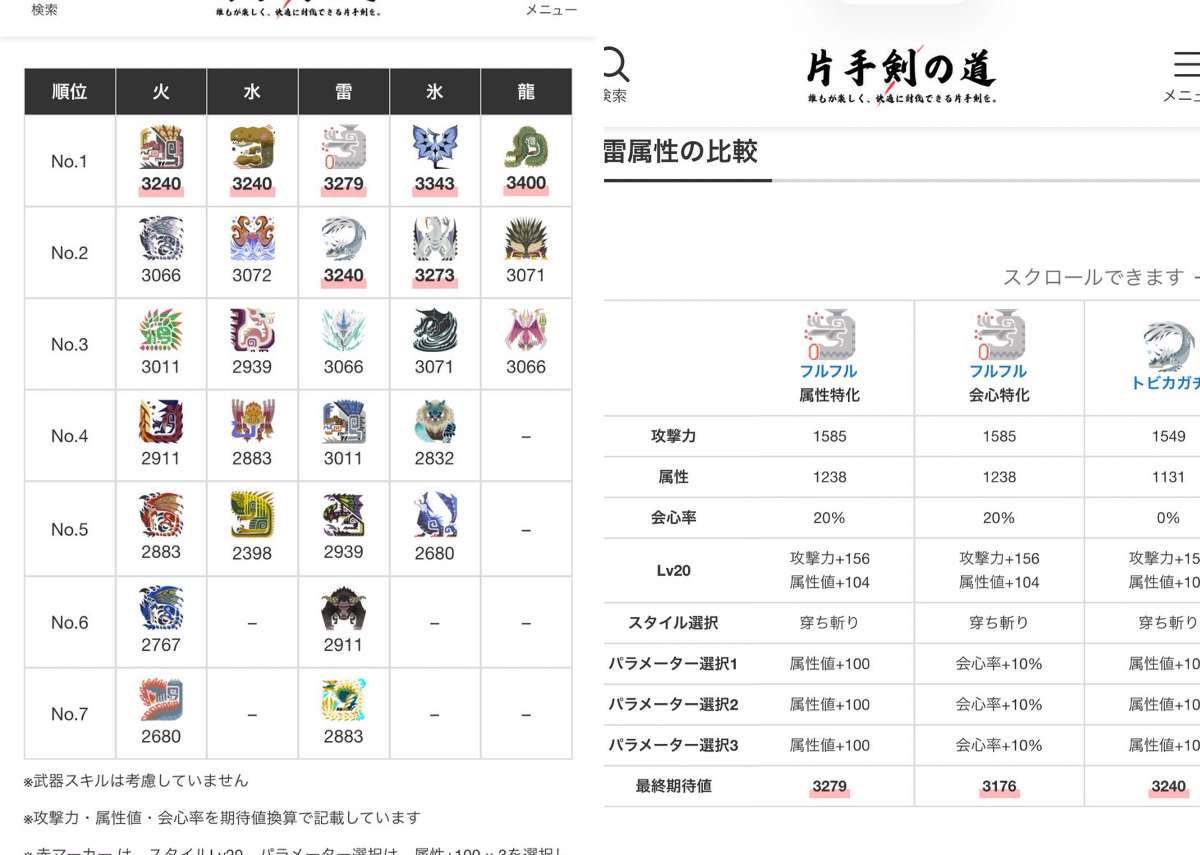Open the フルフル link above 属性特化
This screenshot has height=855, width=1200.
(x=829, y=372)
